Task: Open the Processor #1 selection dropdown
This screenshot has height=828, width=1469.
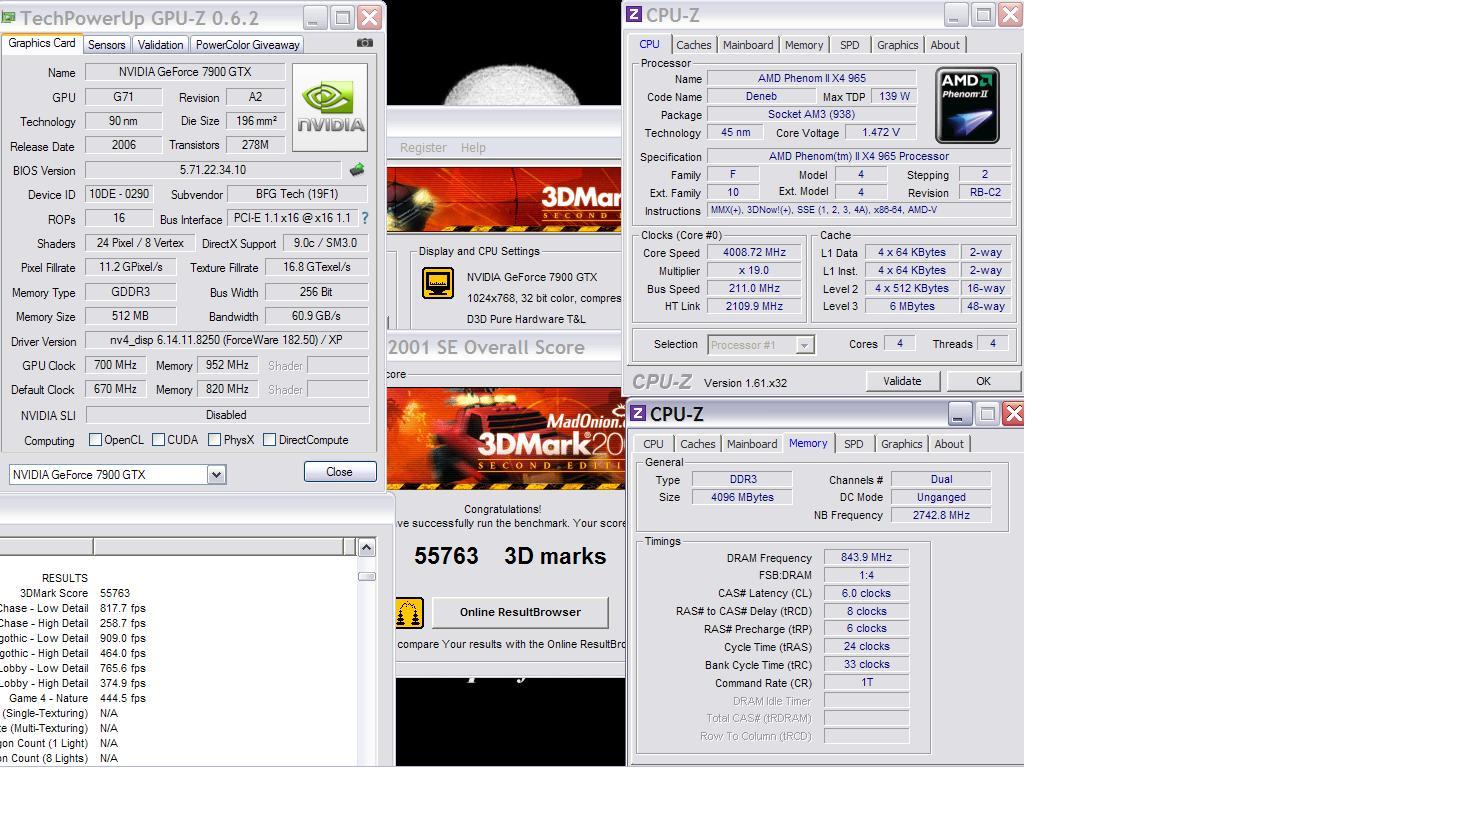Action: (804, 345)
